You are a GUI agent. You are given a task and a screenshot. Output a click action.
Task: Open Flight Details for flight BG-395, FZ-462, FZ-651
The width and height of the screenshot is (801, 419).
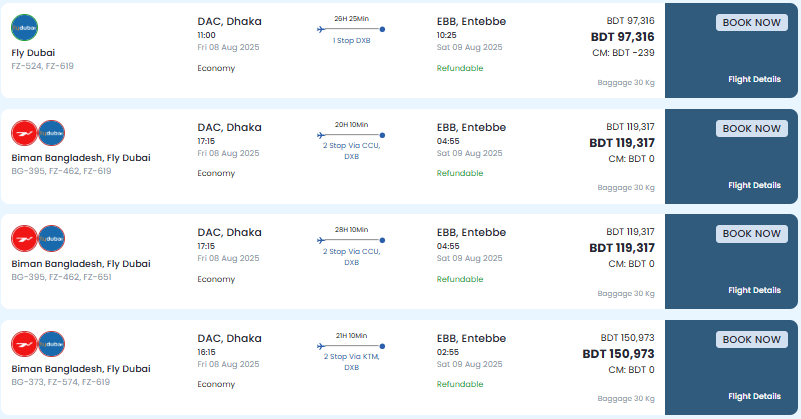click(755, 290)
